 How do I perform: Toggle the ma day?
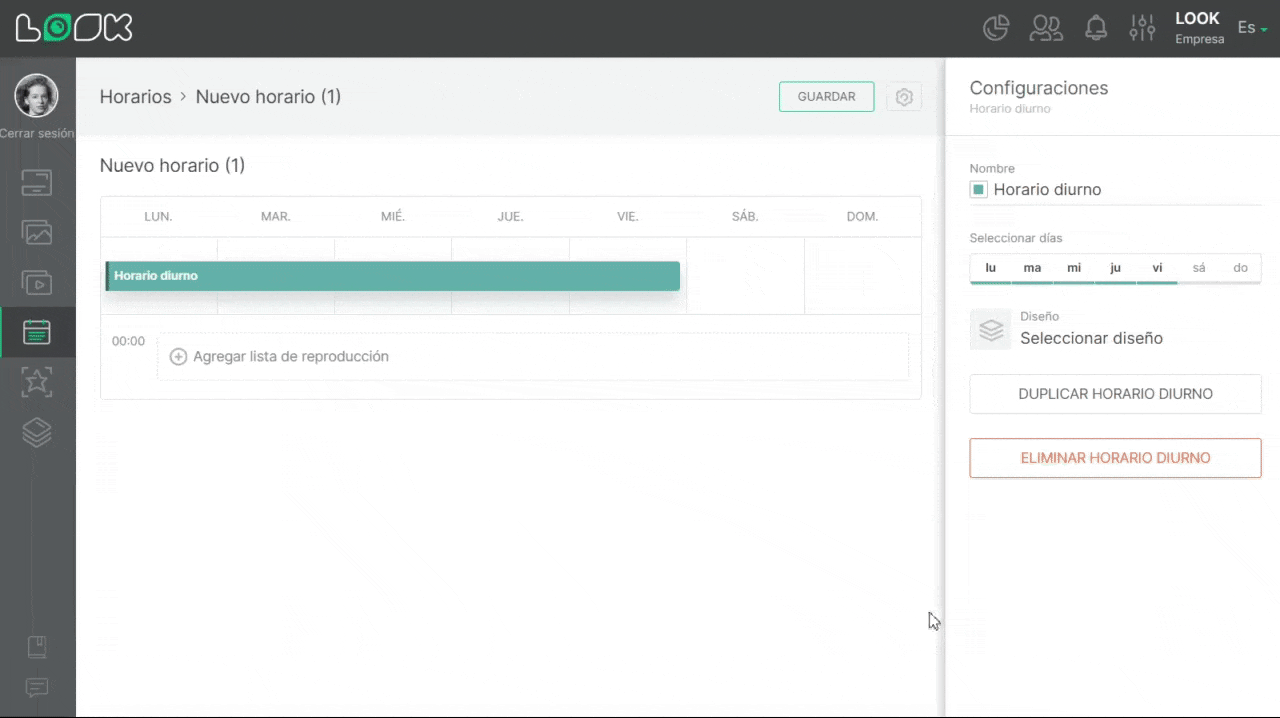click(1032, 268)
